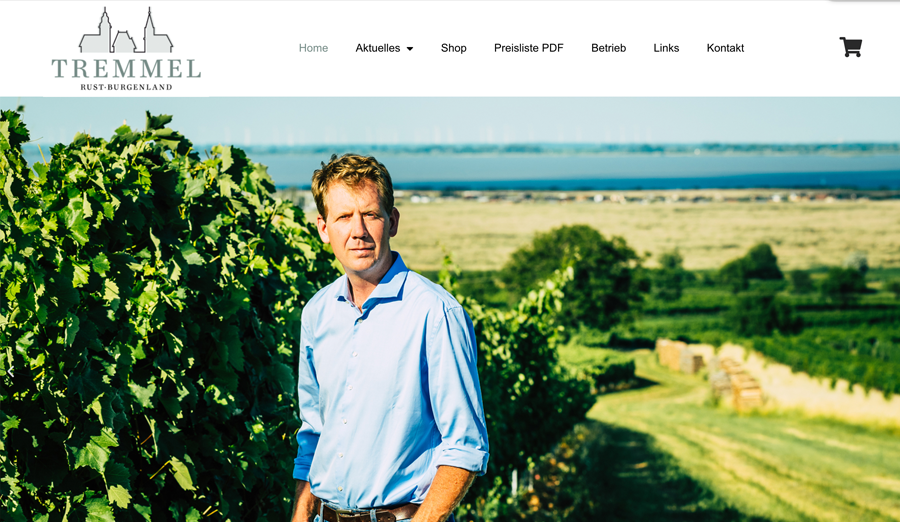The image size is (900, 522).
Task: Open the Kontakt page
Action: [x=725, y=48]
